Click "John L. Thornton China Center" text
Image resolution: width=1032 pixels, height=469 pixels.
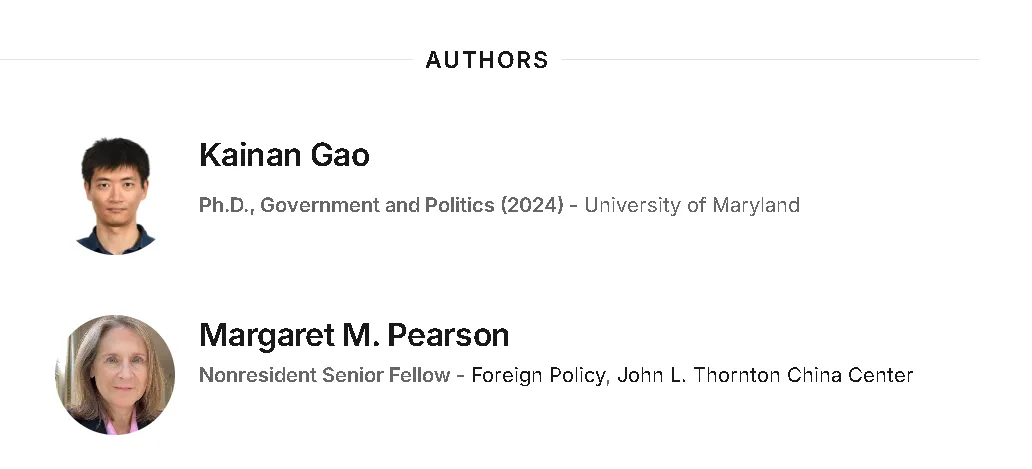point(765,376)
